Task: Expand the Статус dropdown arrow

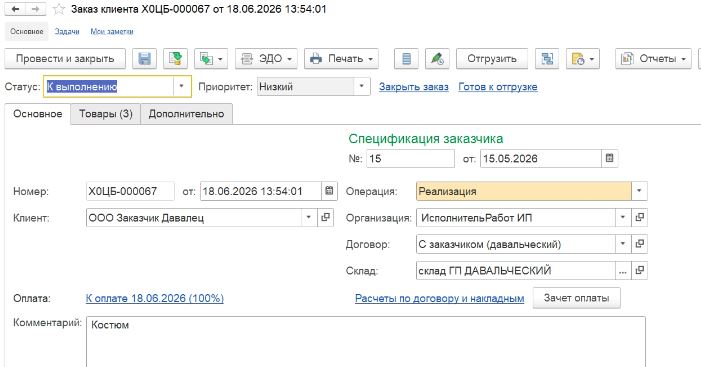Action: coord(182,86)
